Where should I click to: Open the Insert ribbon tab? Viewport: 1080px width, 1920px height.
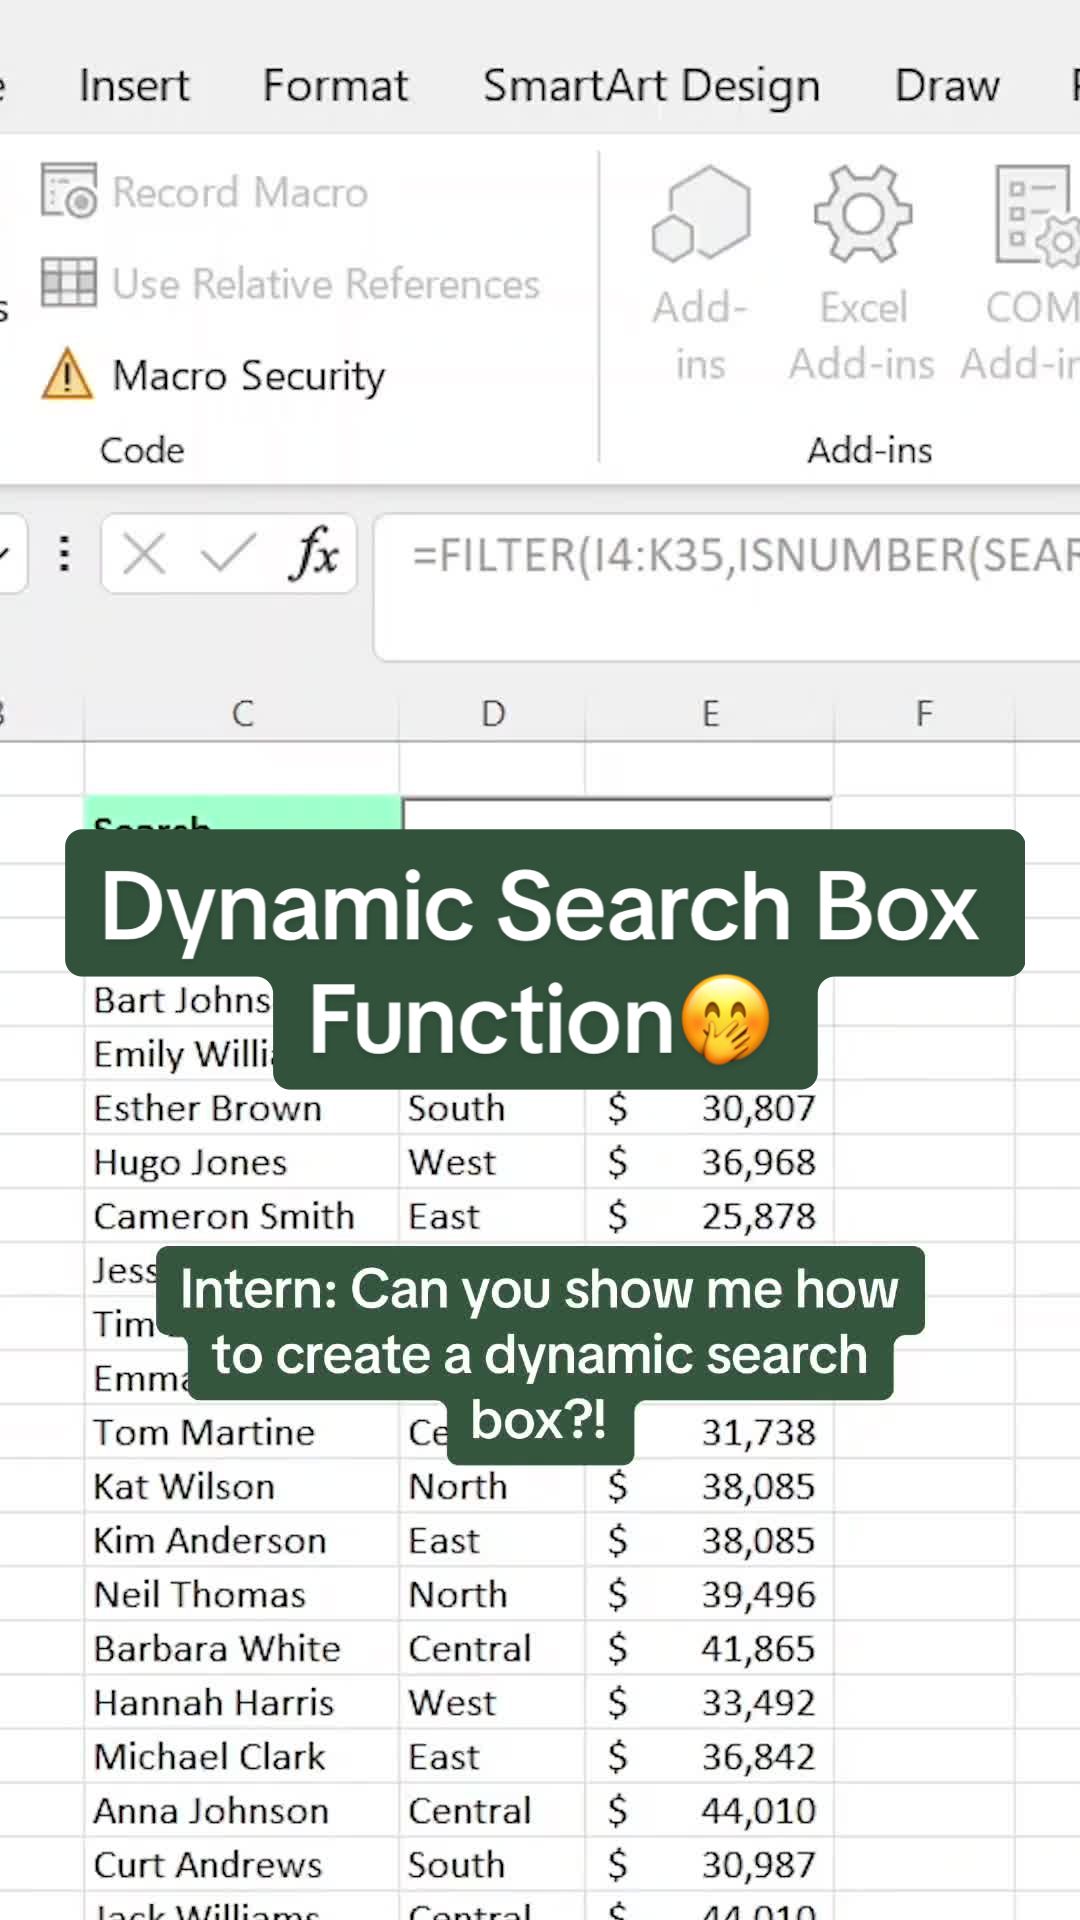(x=134, y=86)
